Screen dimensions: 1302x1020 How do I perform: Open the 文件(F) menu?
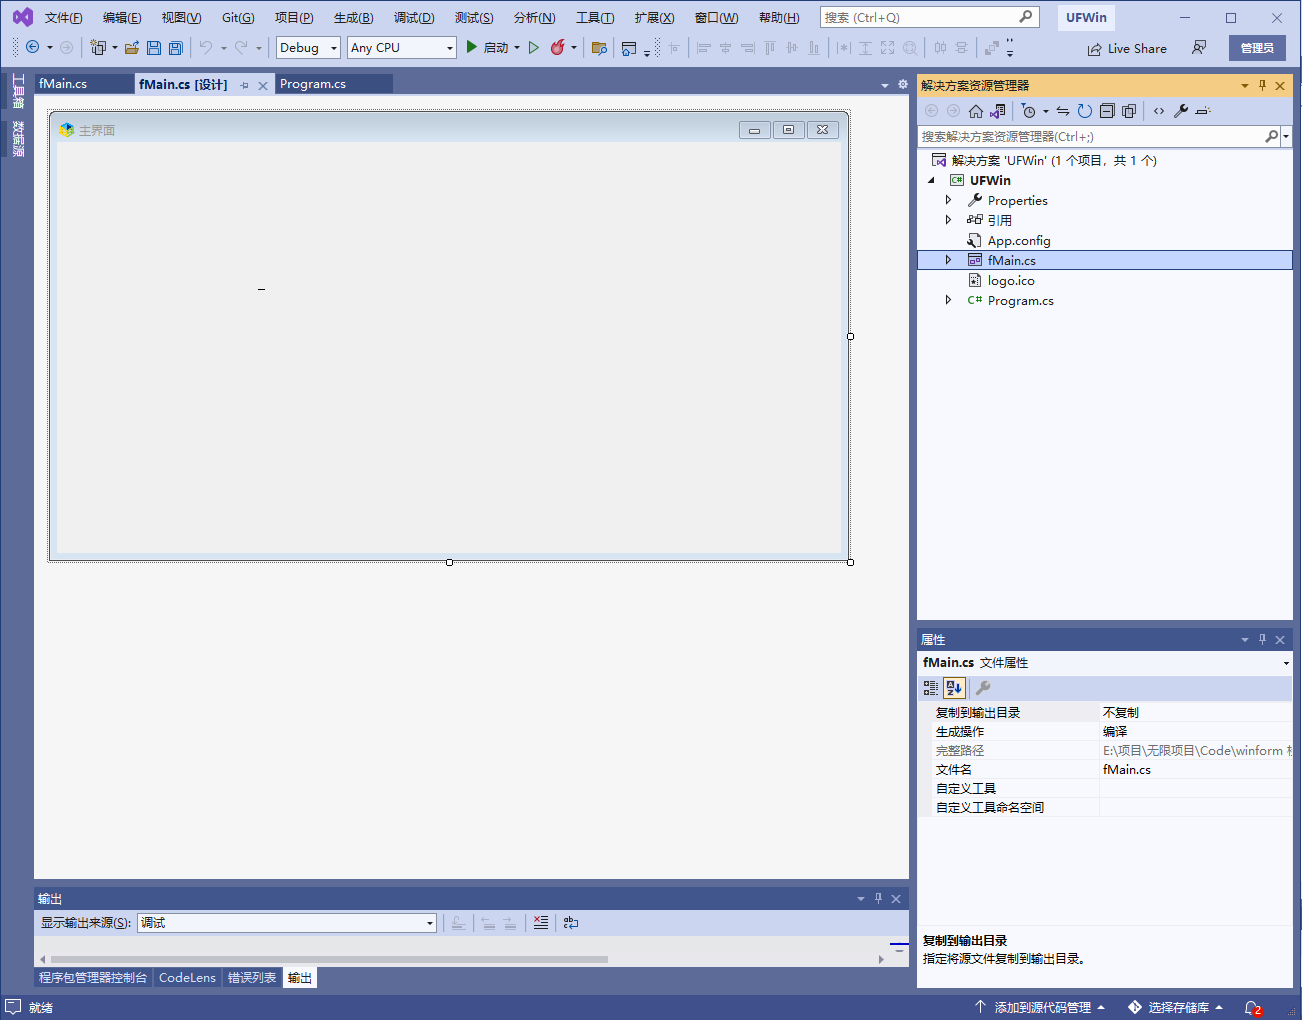pyautogui.click(x=63, y=18)
